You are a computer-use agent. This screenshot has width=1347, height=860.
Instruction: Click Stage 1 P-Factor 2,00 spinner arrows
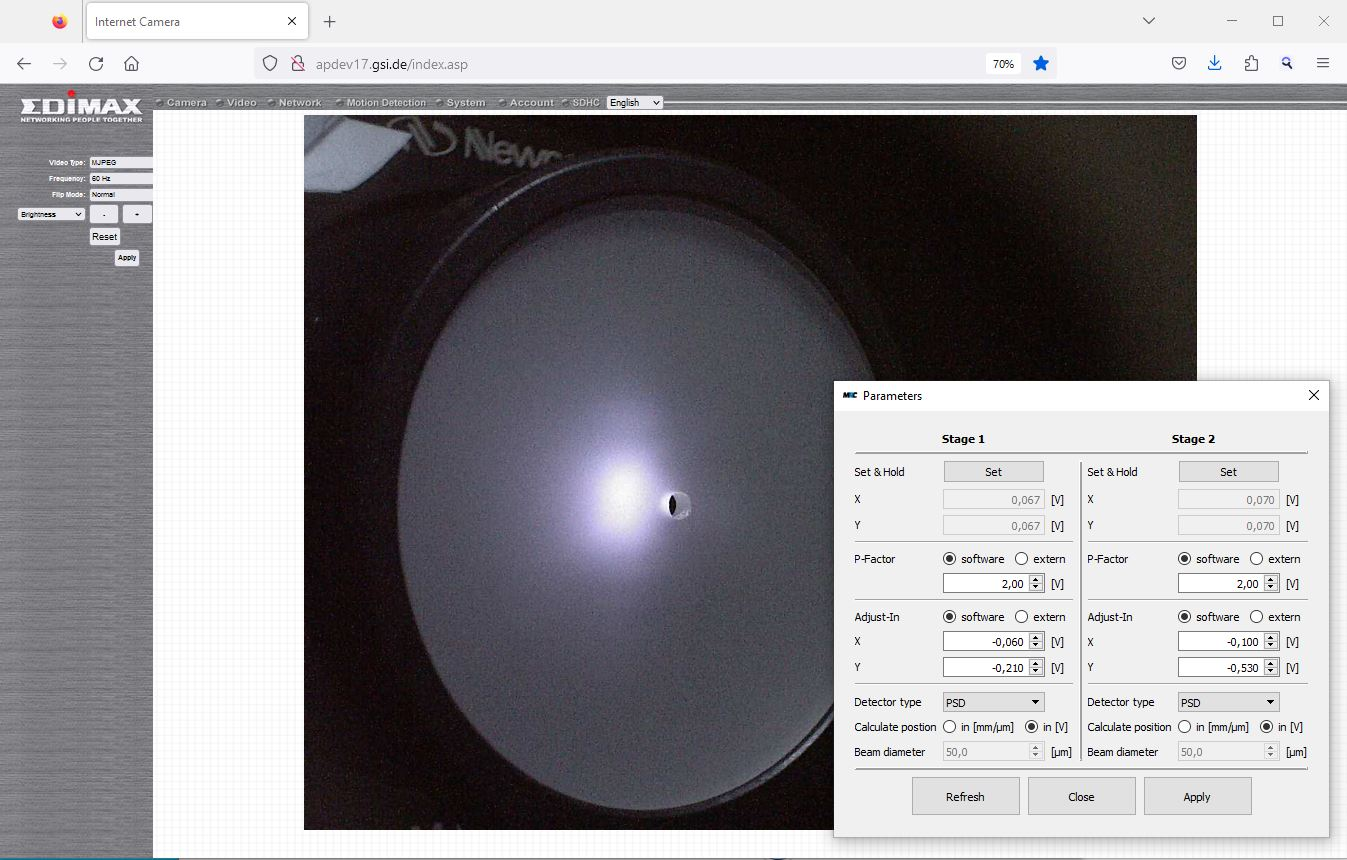point(1036,584)
